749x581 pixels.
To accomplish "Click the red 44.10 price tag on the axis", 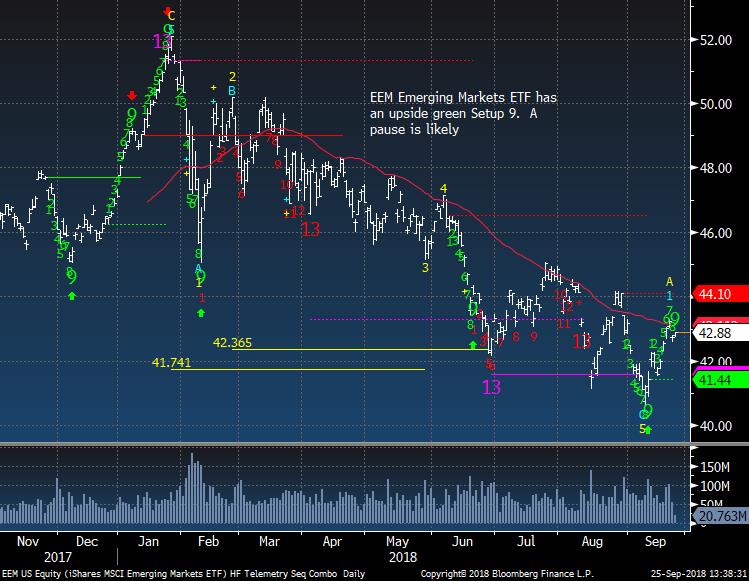I will pyautogui.click(x=716, y=294).
